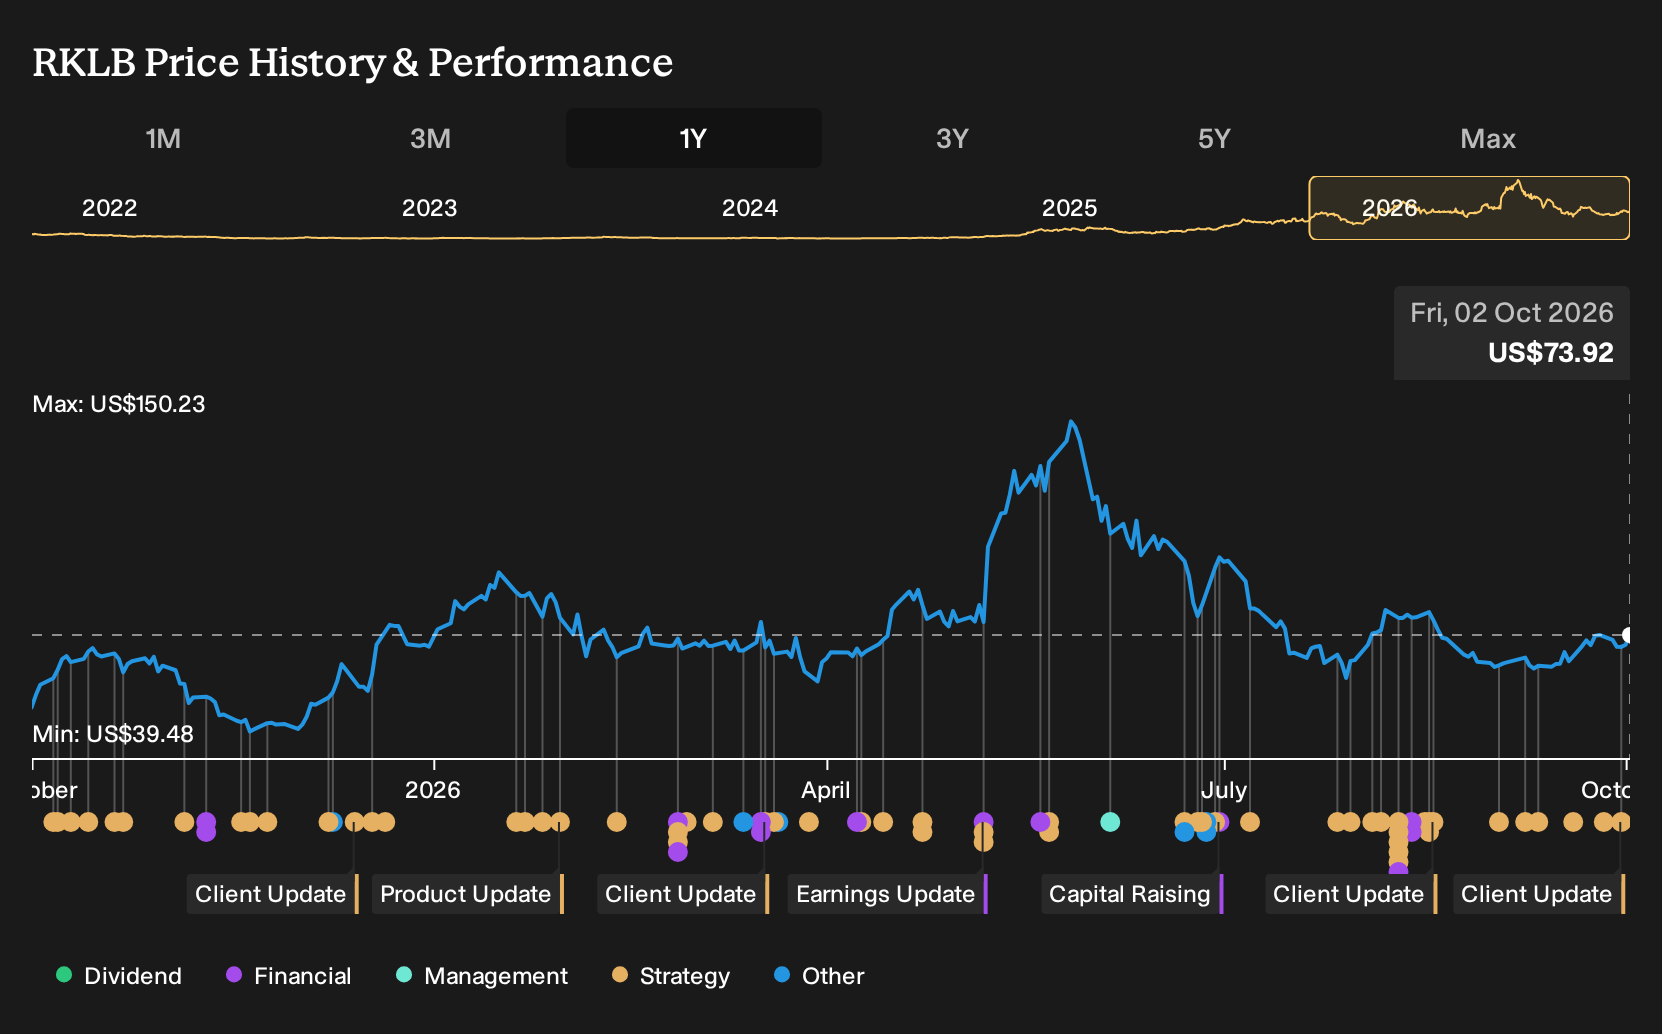Click the 'Min: US$39.48' label
Screen dimensions: 1662x1034
click(113, 734)
